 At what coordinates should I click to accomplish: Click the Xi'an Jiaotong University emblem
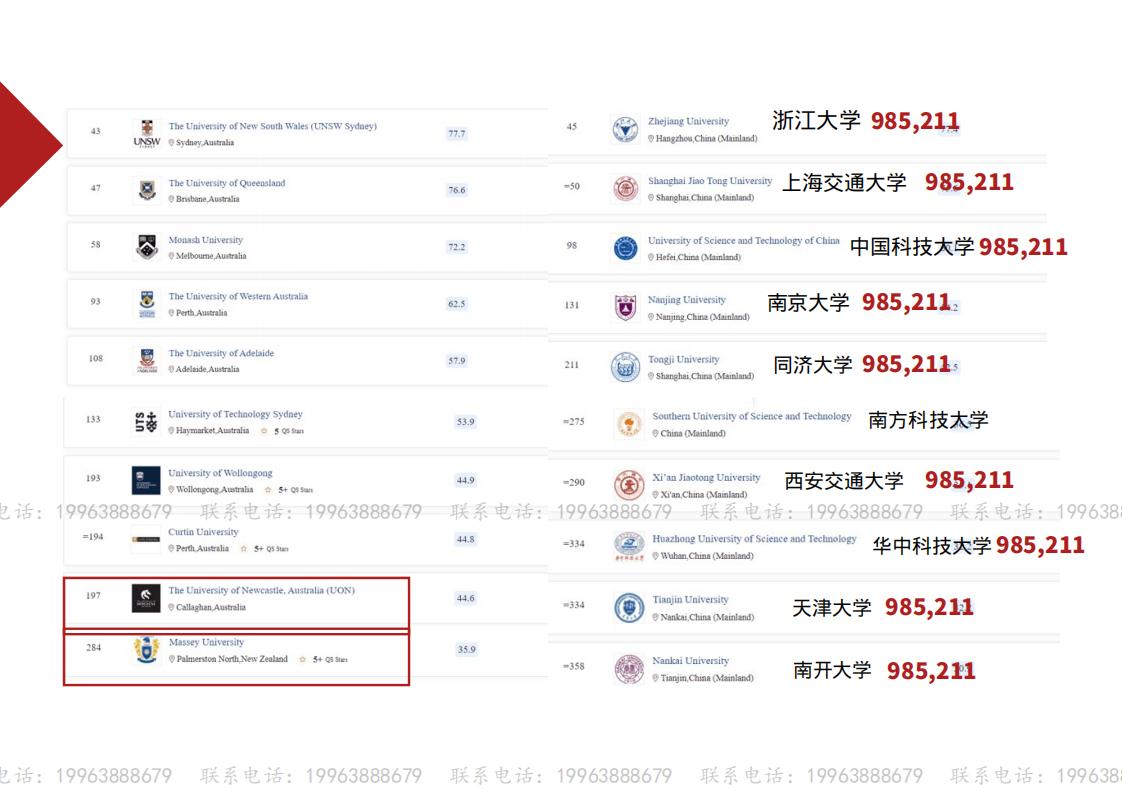(629, 485)
